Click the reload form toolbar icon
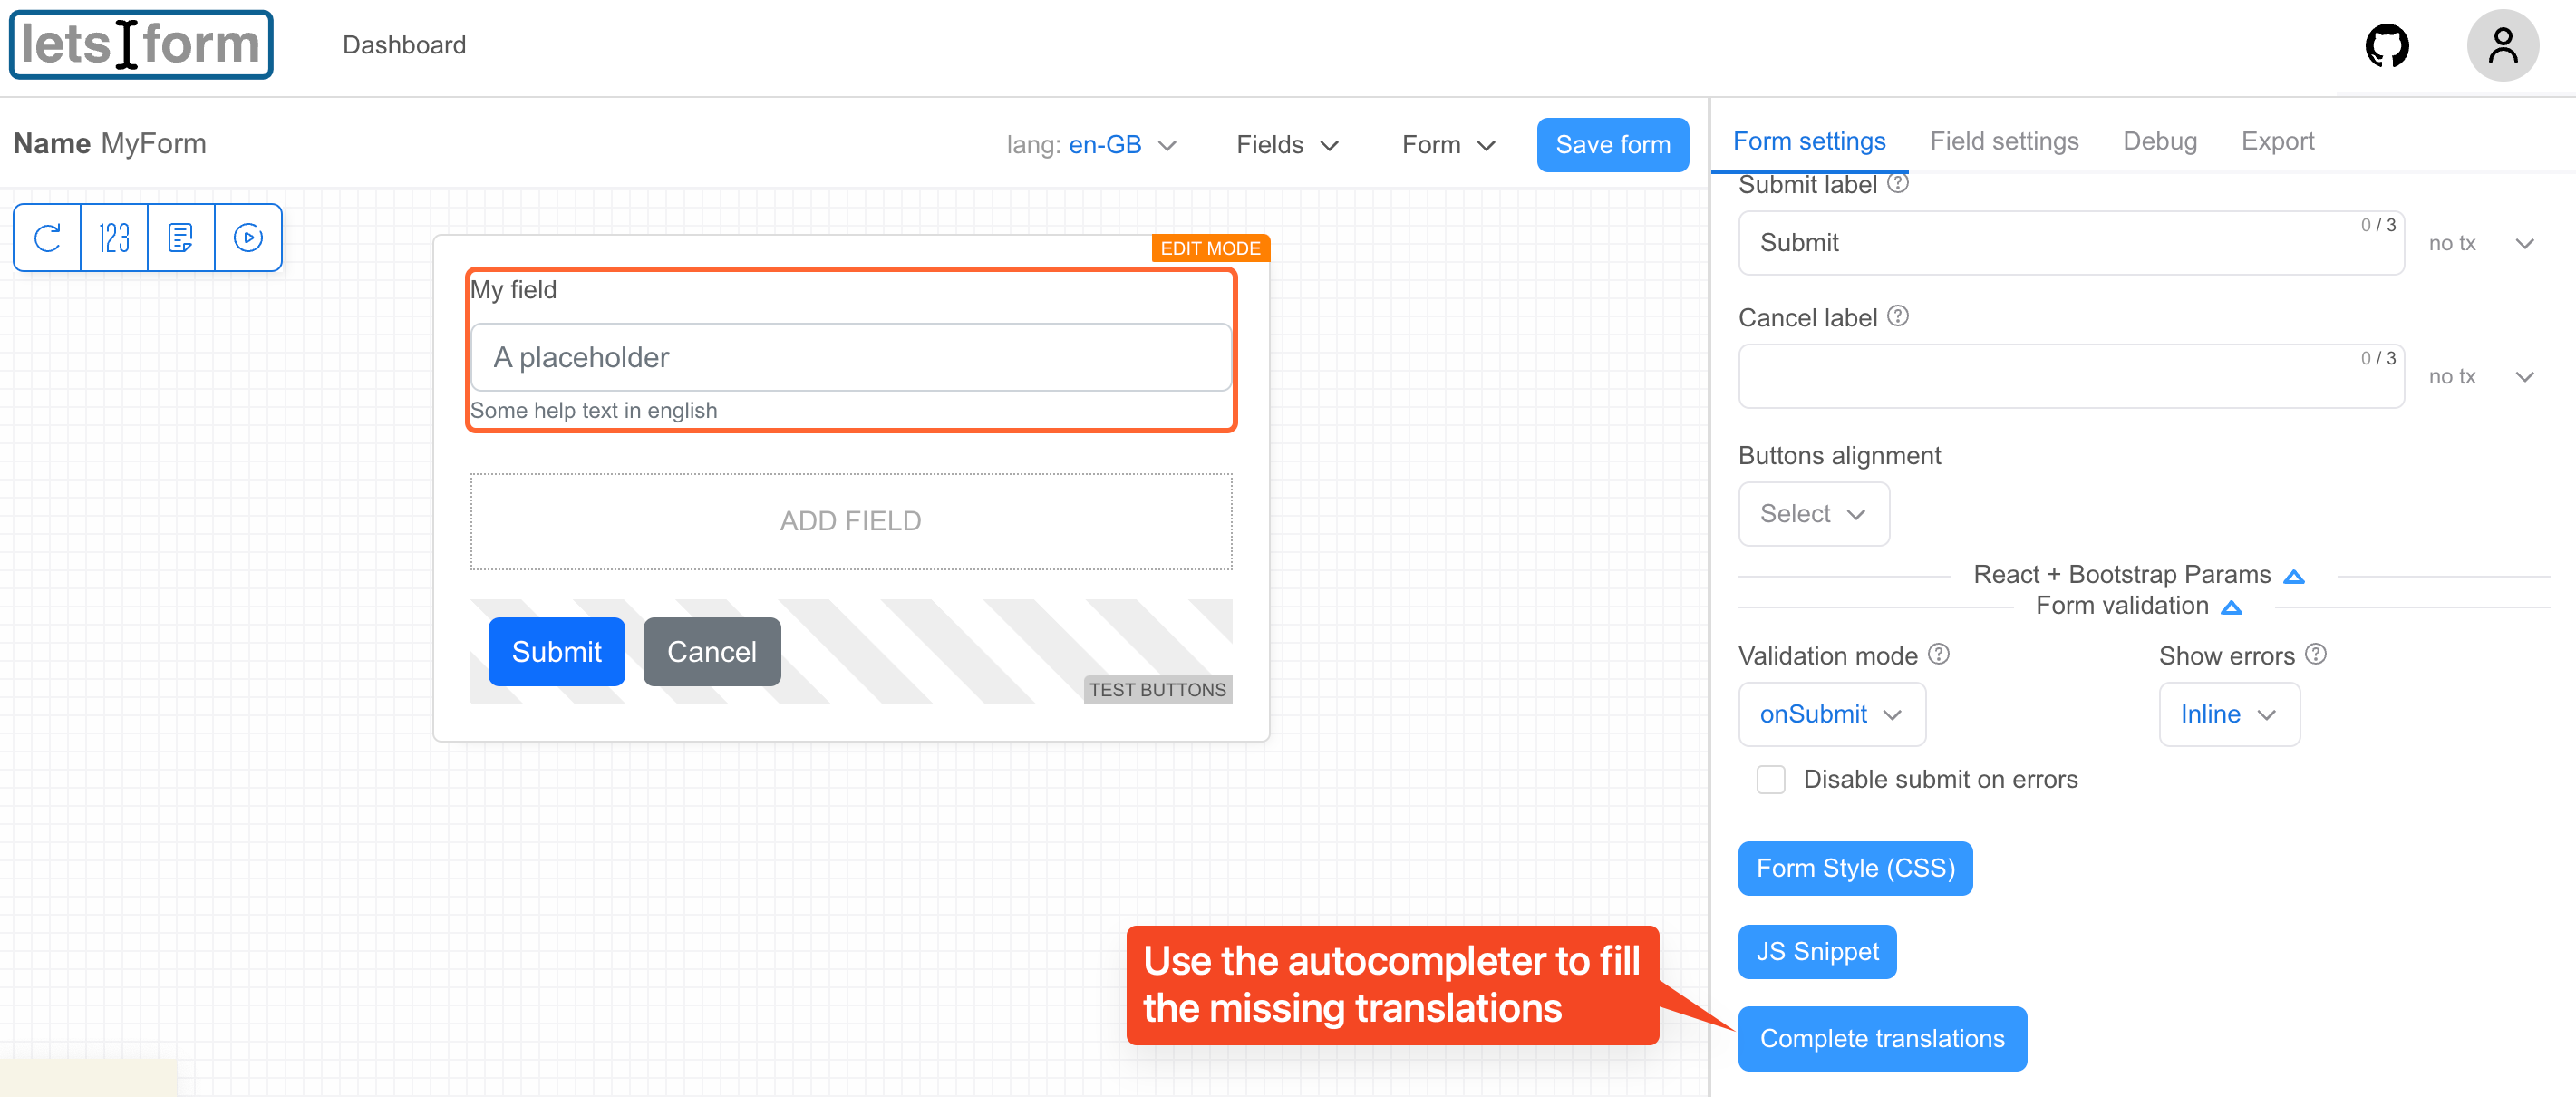2576x1097 pixels. pos(47,238)
